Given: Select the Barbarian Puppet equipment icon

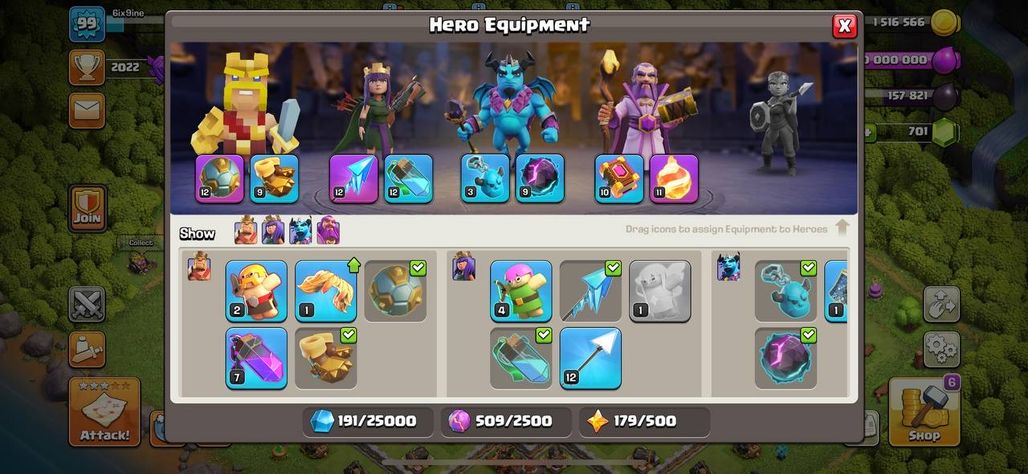Looking at the screenshot, I should 256,290.
